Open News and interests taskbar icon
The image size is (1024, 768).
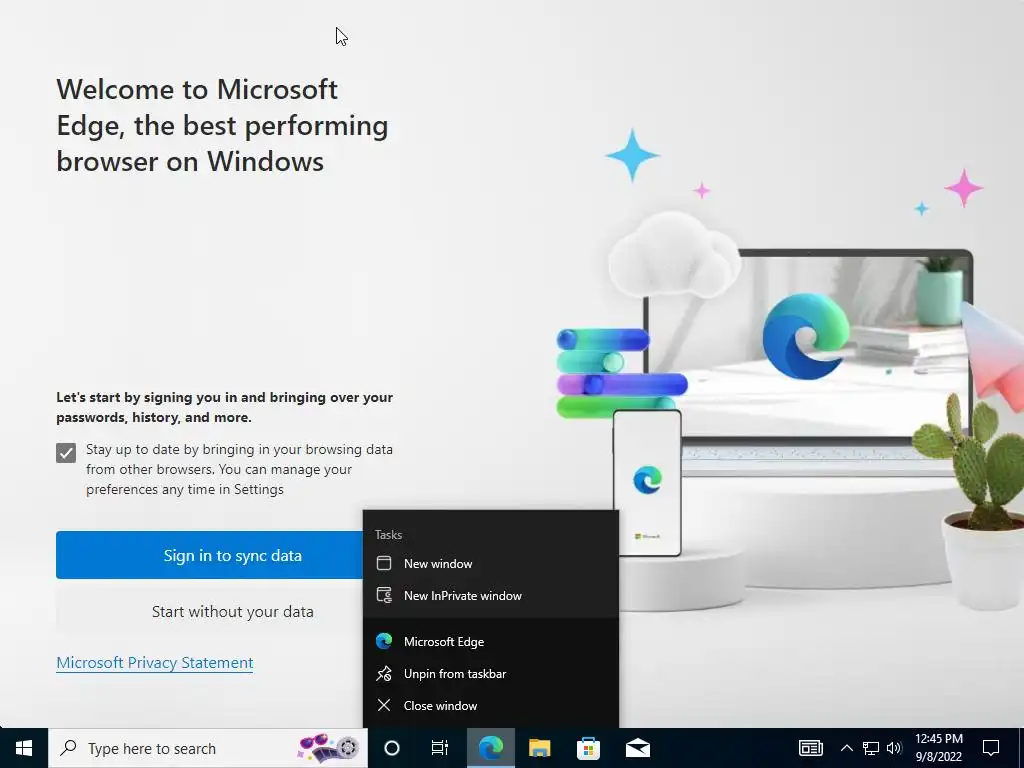click(810, 748)
